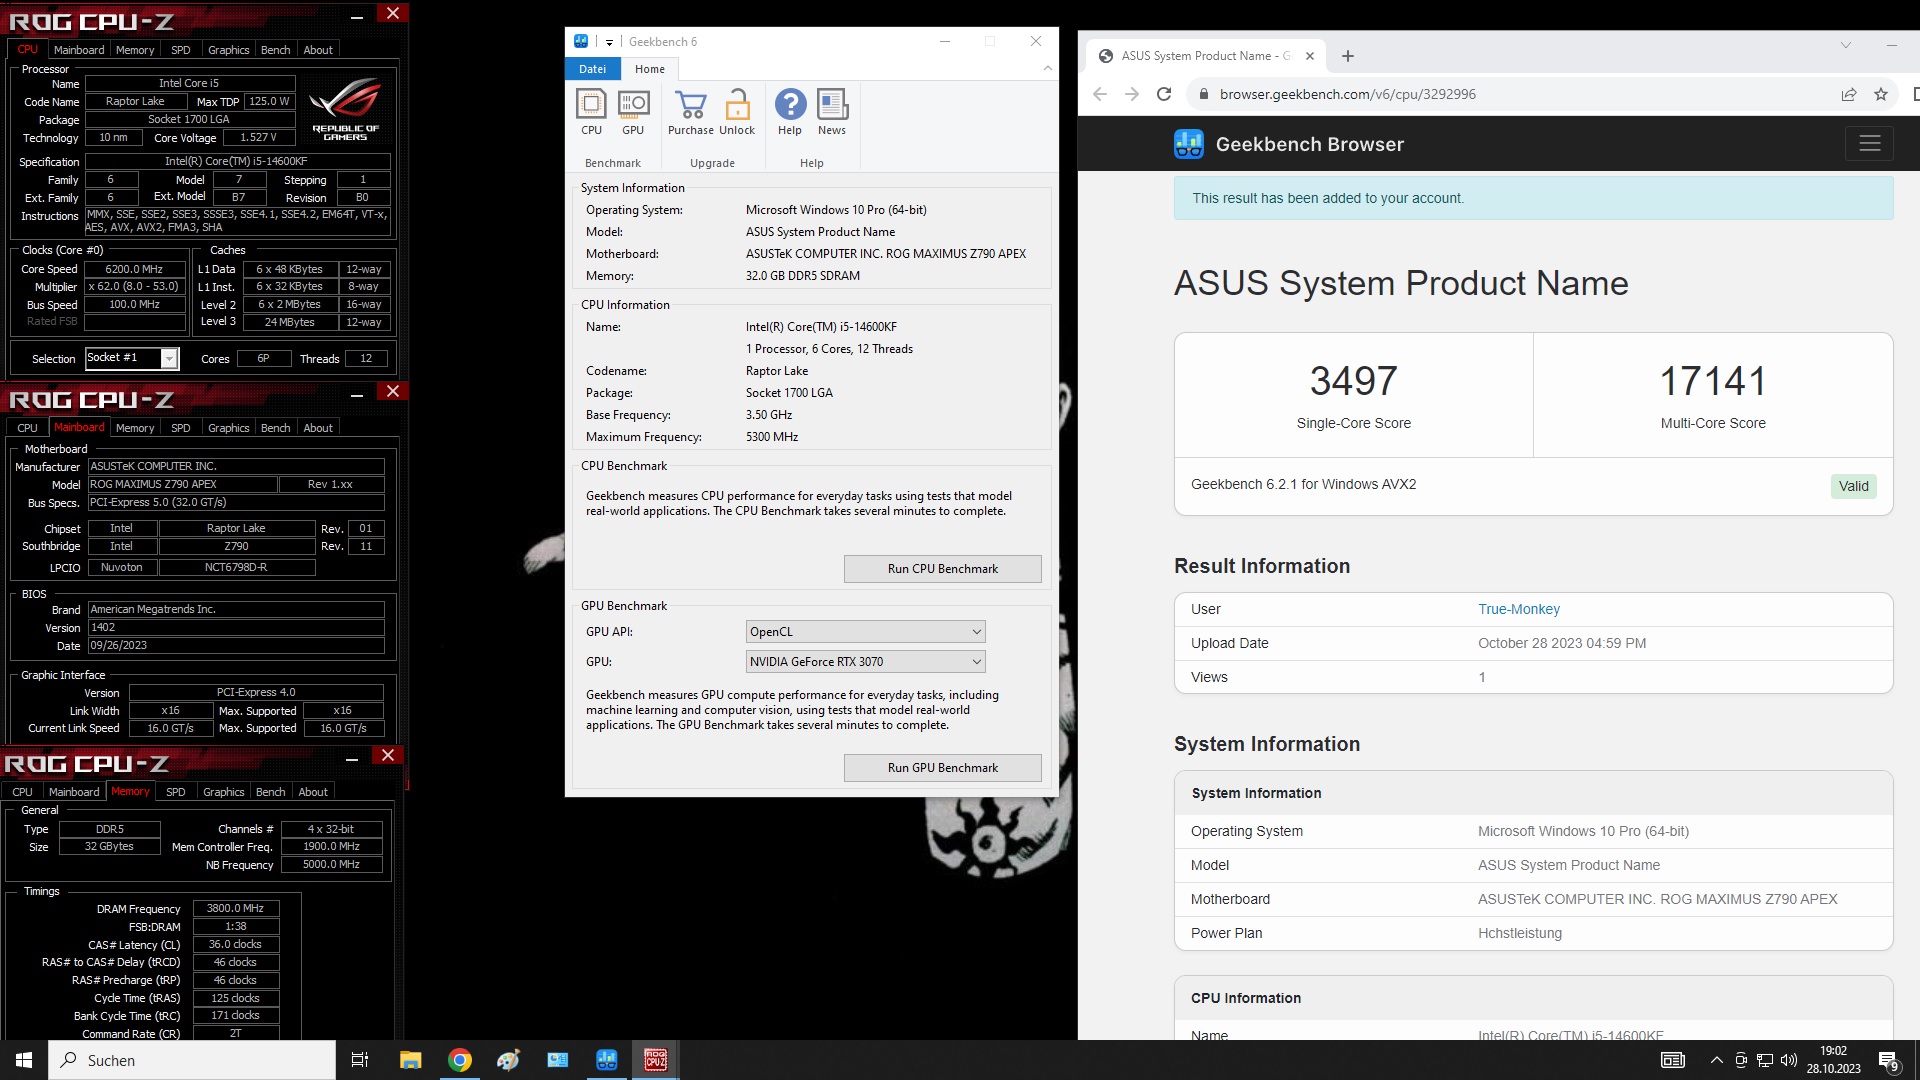Switch to Geekbench in the taskbar
The height and width of the screenshot is (1080, 1920).
tap(607, 1060)
